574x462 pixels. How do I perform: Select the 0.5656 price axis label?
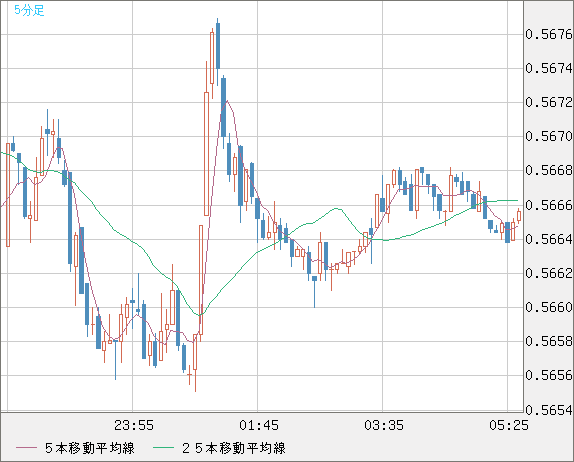click(x=549, y=375)
